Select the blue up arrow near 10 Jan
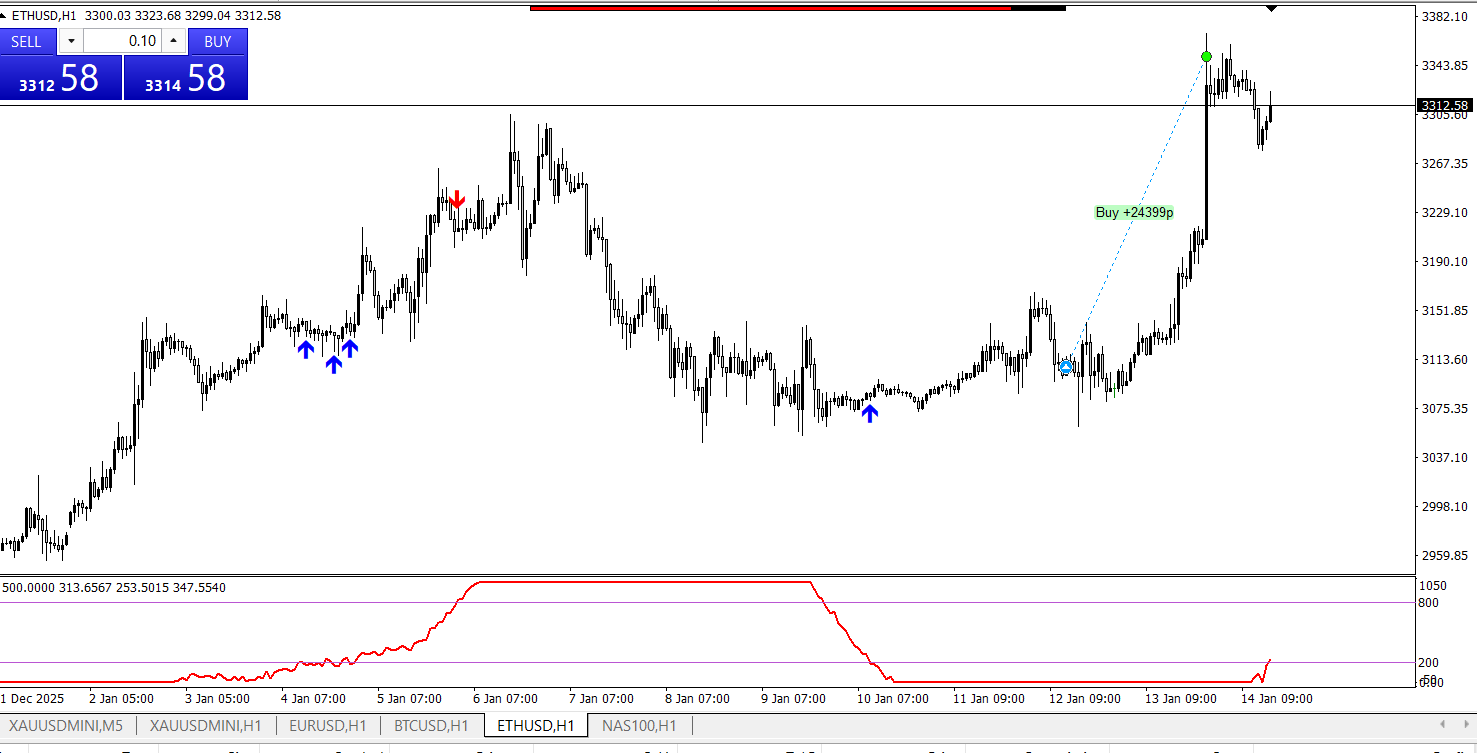This screenshot has height=753, width=1477. click(870, 413)
